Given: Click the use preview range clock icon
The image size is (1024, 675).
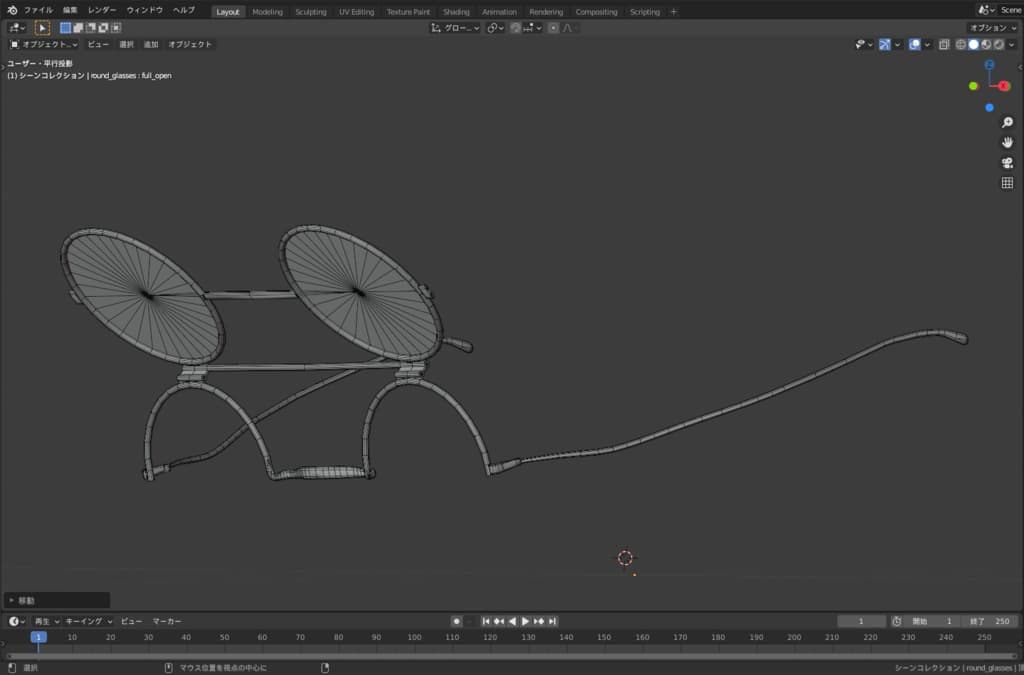Looking at the screenshot, I should pyautogui.click(x=897, y=621).
